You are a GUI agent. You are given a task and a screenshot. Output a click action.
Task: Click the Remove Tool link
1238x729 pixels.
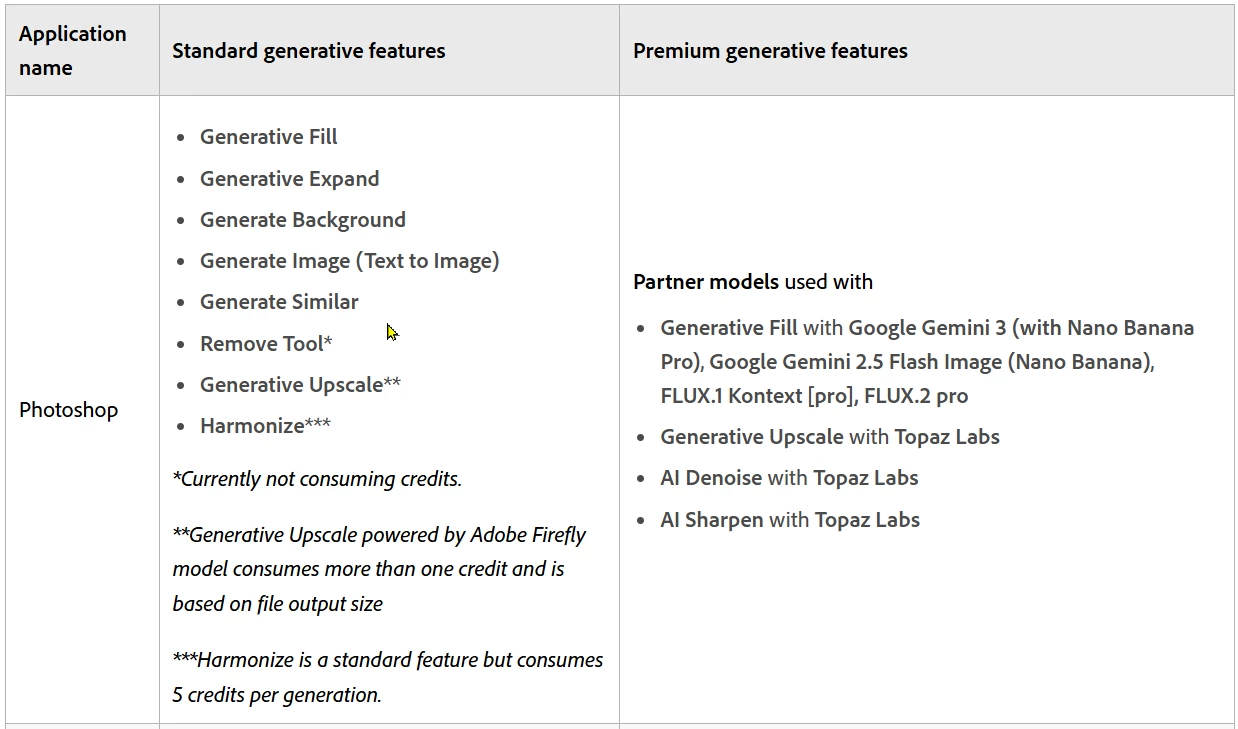point(262,344)
